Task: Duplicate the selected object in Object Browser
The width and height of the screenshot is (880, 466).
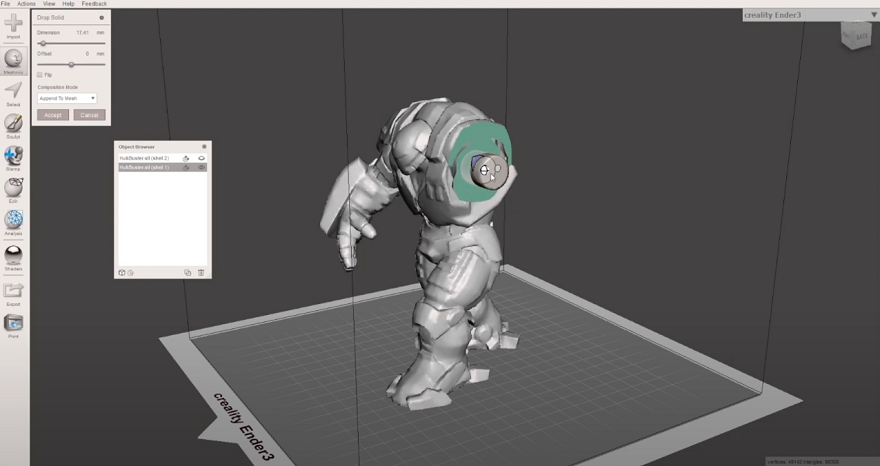Action: pos(187,273)
